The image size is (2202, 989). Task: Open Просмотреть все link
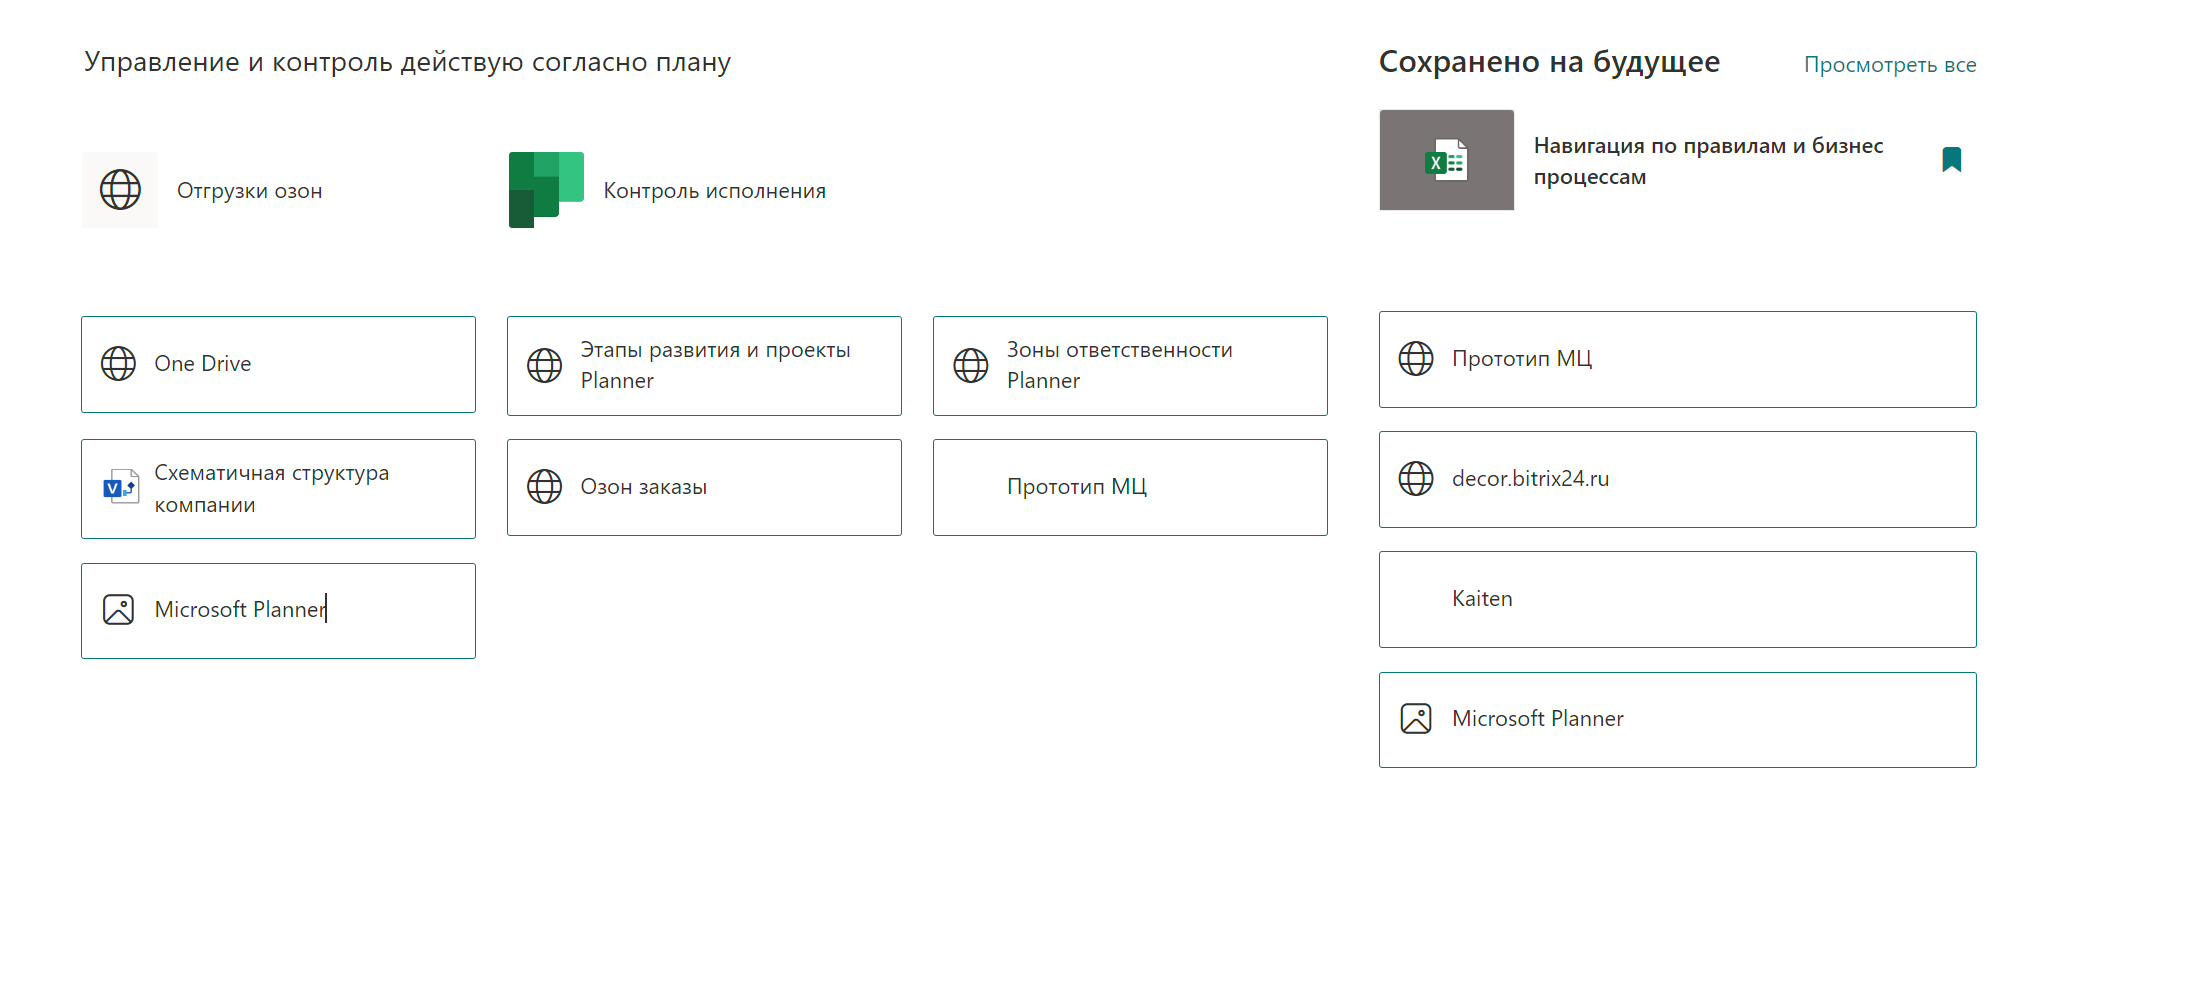tap(1890, 65)
